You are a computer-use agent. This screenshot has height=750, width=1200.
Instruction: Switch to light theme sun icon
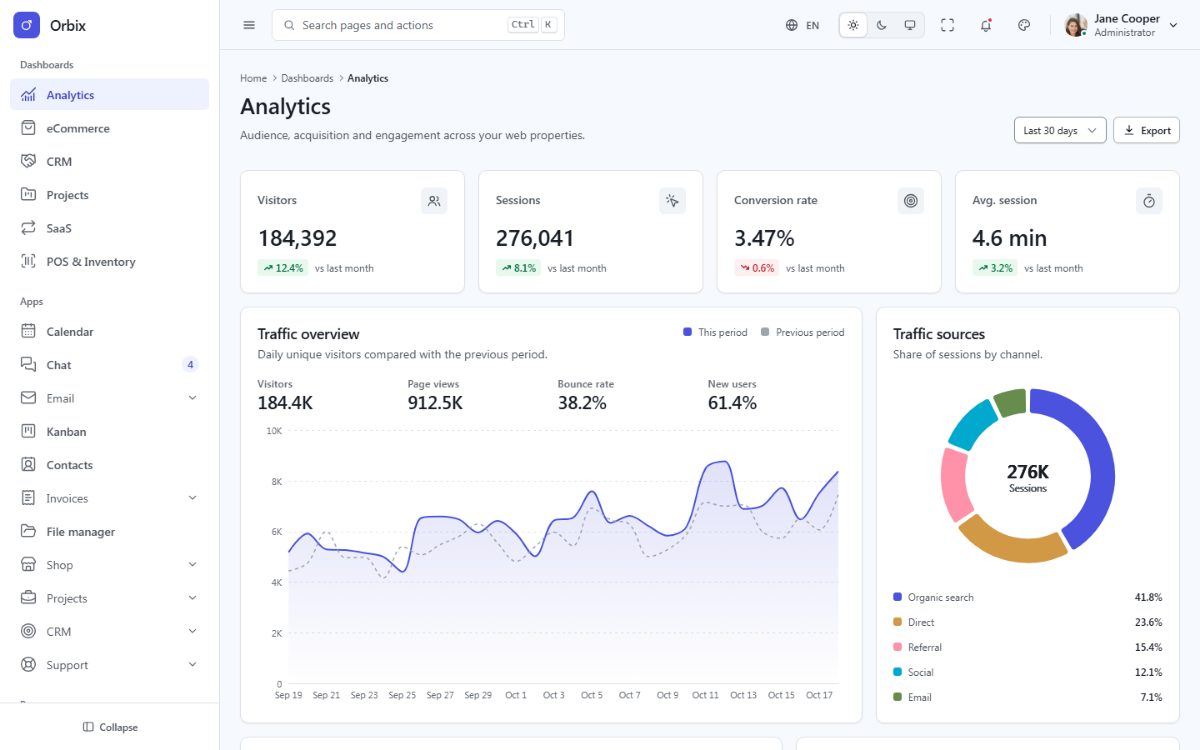853,25
